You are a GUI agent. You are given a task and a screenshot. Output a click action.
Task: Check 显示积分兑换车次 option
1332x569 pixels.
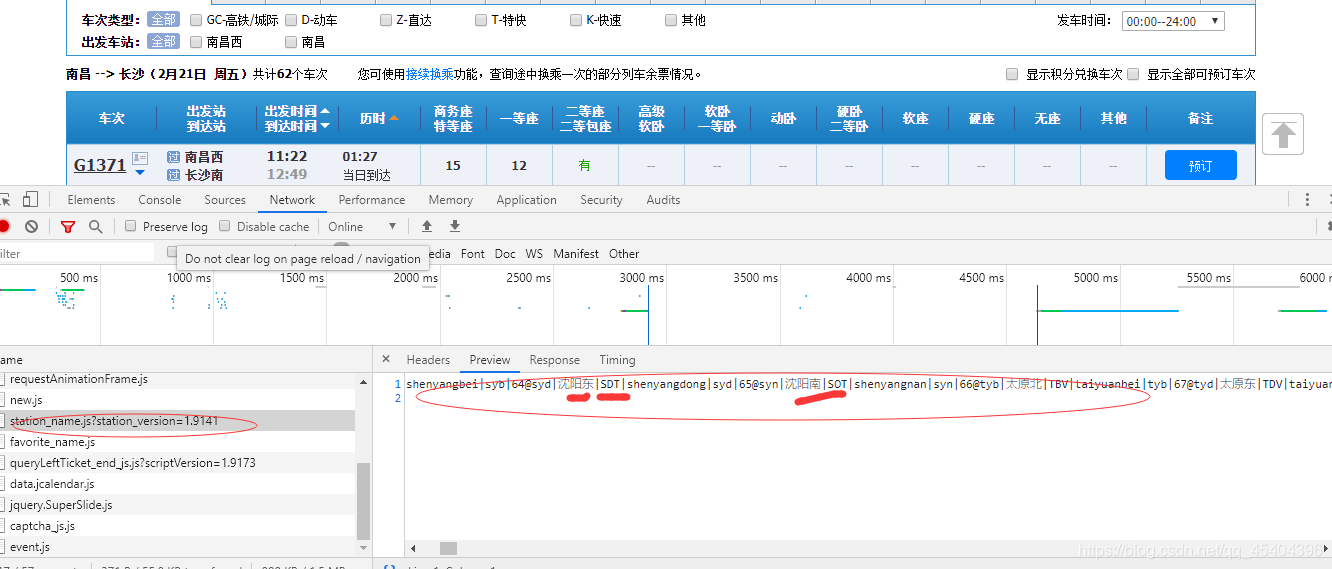1012,74
